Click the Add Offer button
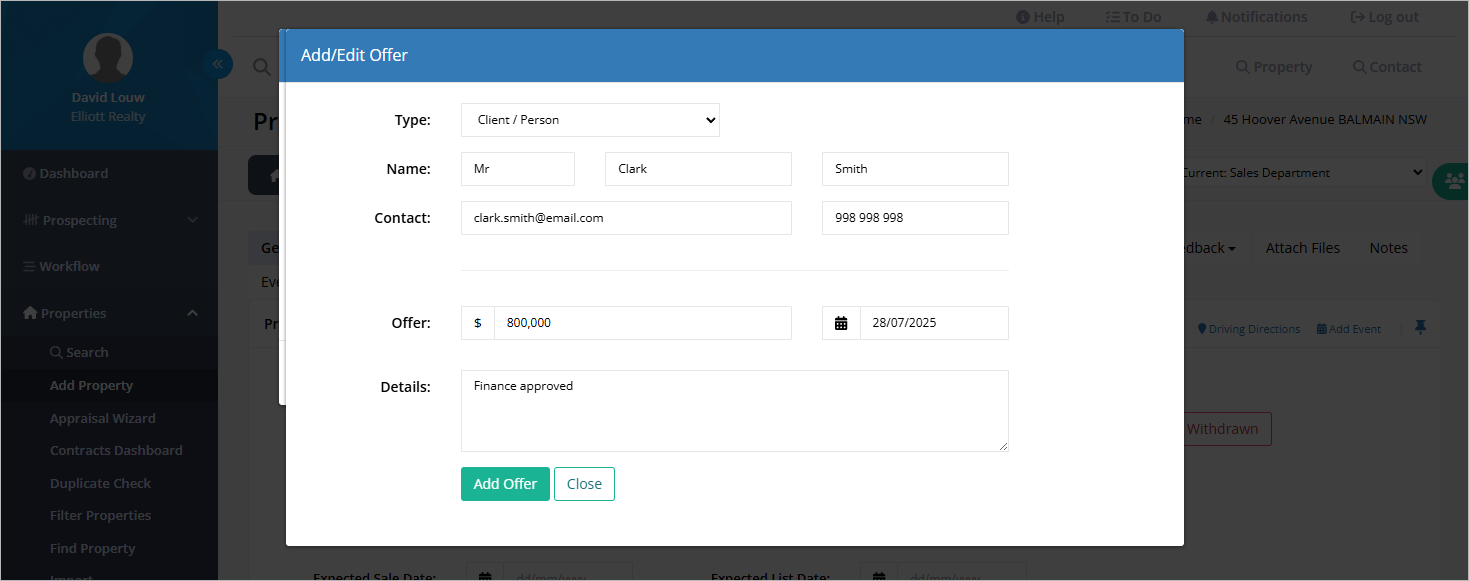This screenshot has height=581, width=1469. pos(505,484)
